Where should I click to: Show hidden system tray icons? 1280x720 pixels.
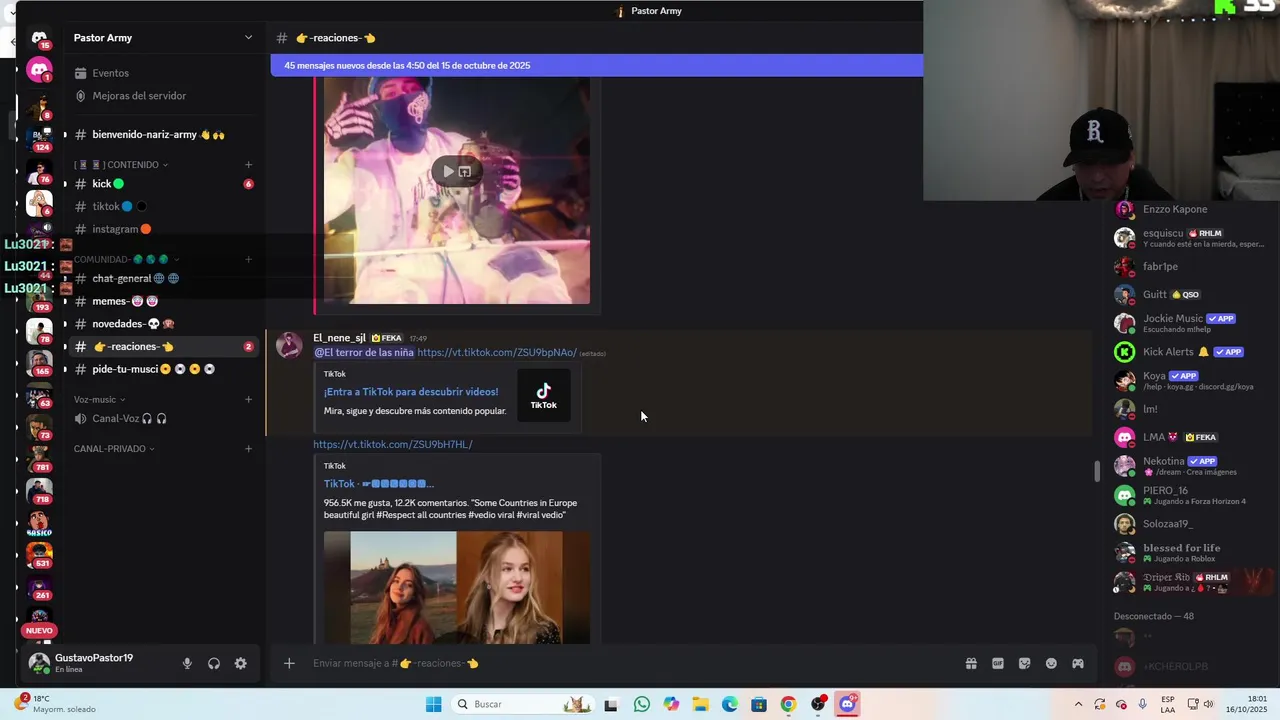(1078, 704)
